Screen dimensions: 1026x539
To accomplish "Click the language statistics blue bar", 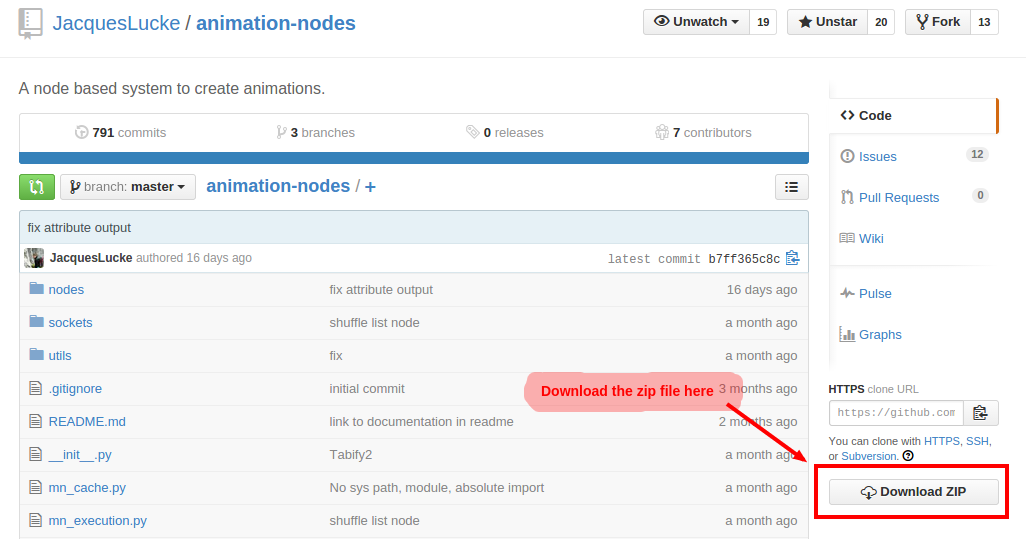I will click(414, 158).
